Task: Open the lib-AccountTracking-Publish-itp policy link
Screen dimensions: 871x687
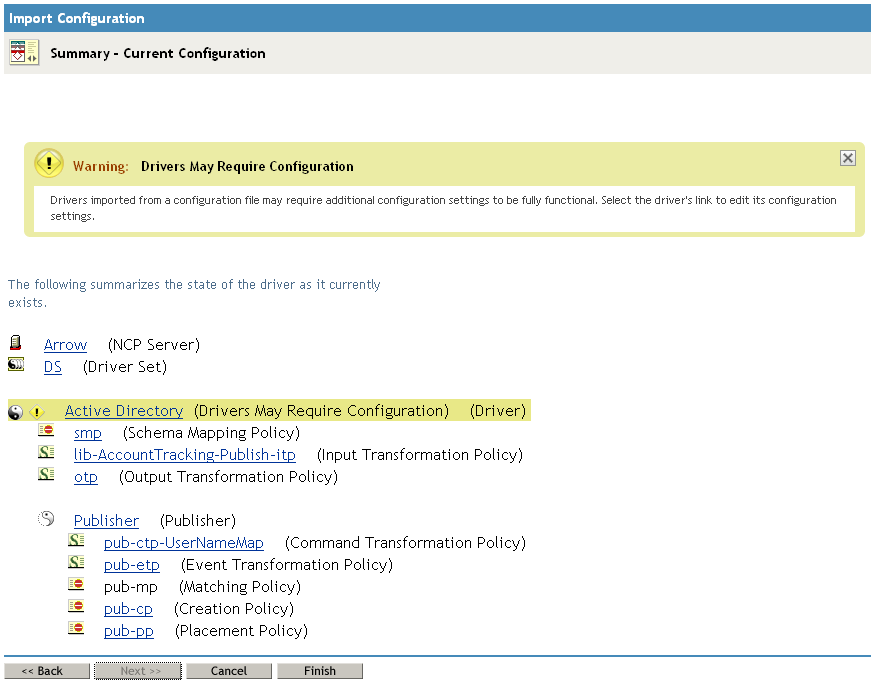Action: pyautogui.click(x=185, y=455)
